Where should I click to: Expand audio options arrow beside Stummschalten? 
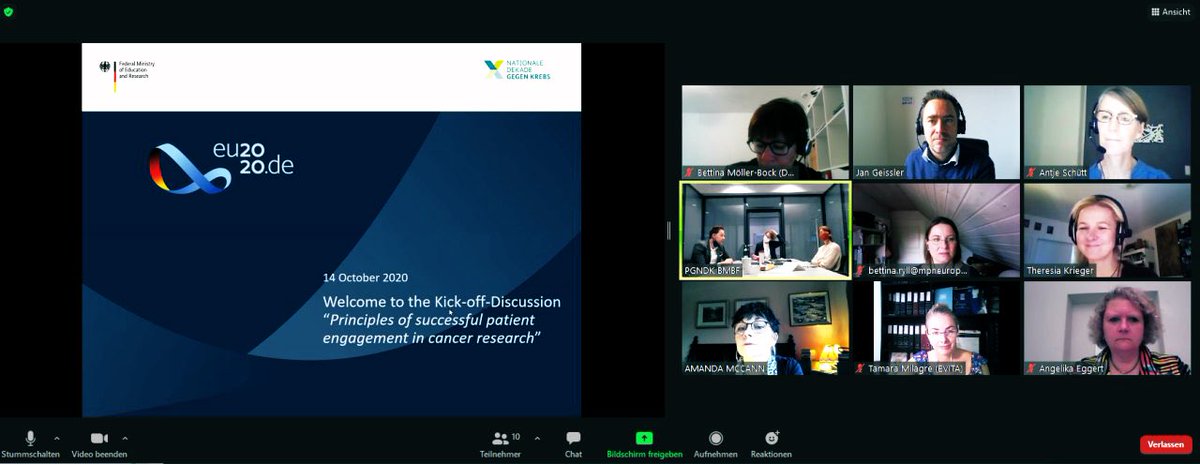[x=56, y=438]
